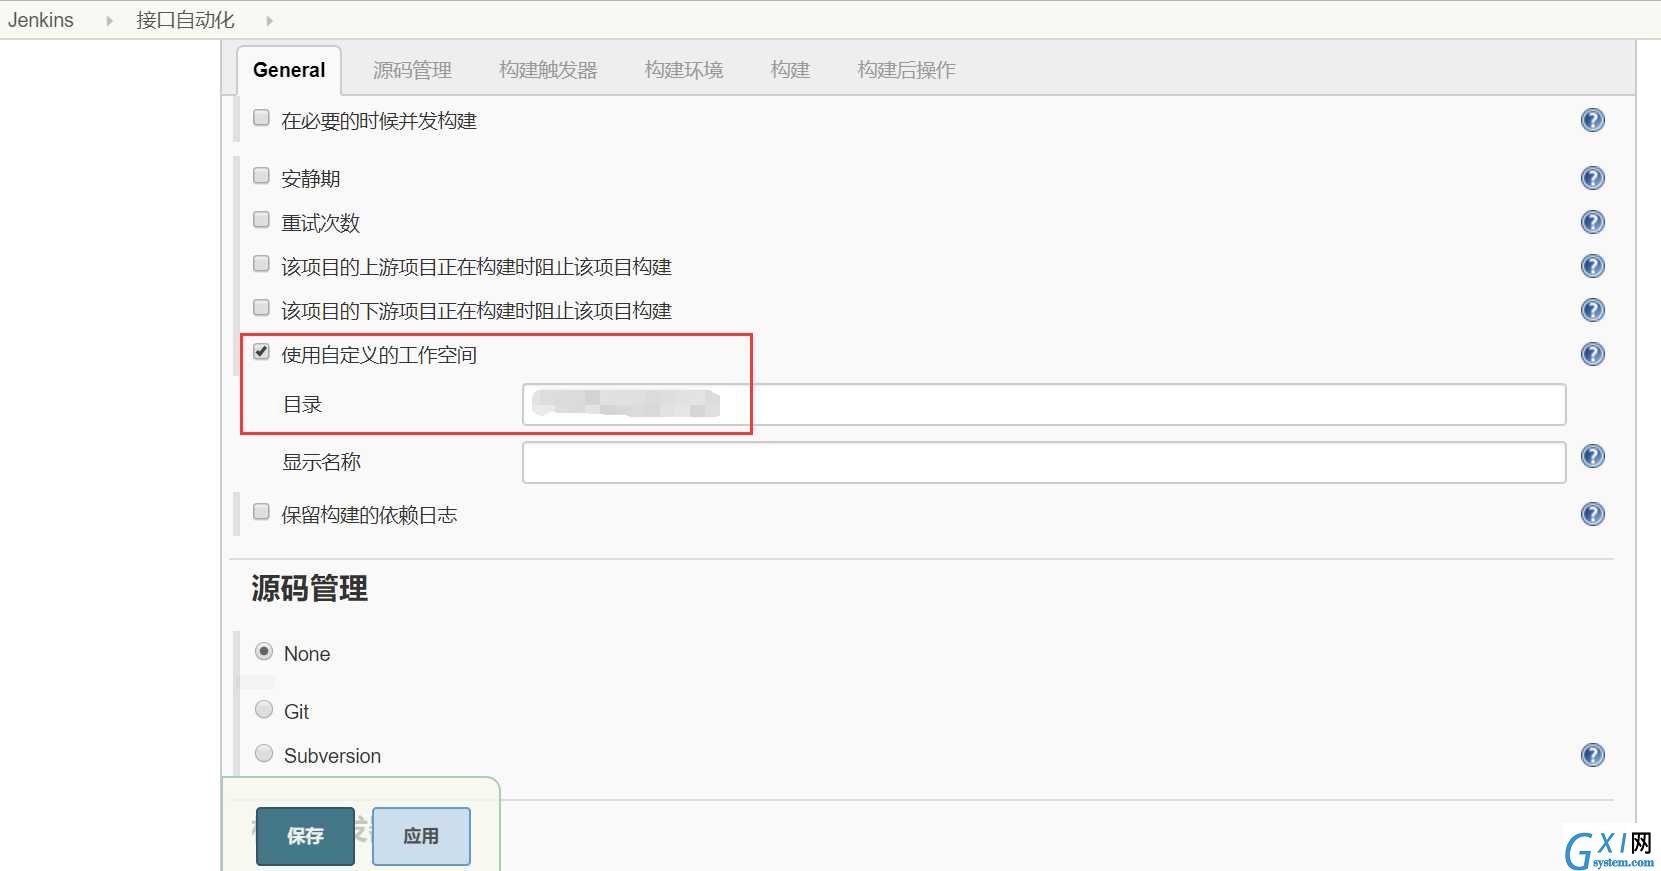Show help for 下游项目正在构建时阻止 option
Image resolution: width=1661 pixels, height=871 pixels.
pos(1592,310)
